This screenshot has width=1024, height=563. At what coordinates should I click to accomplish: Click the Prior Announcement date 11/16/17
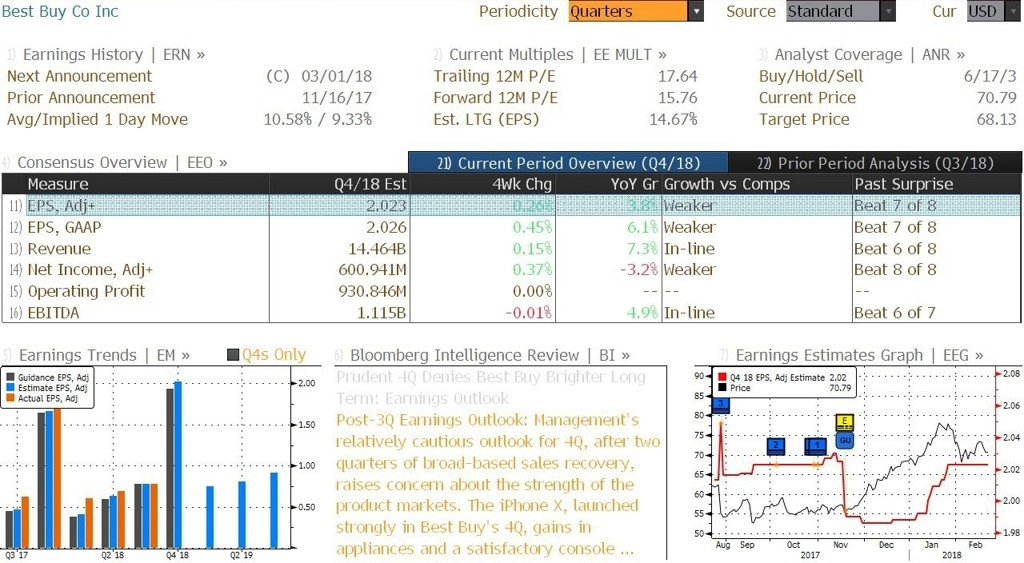(x=336, y=98)
